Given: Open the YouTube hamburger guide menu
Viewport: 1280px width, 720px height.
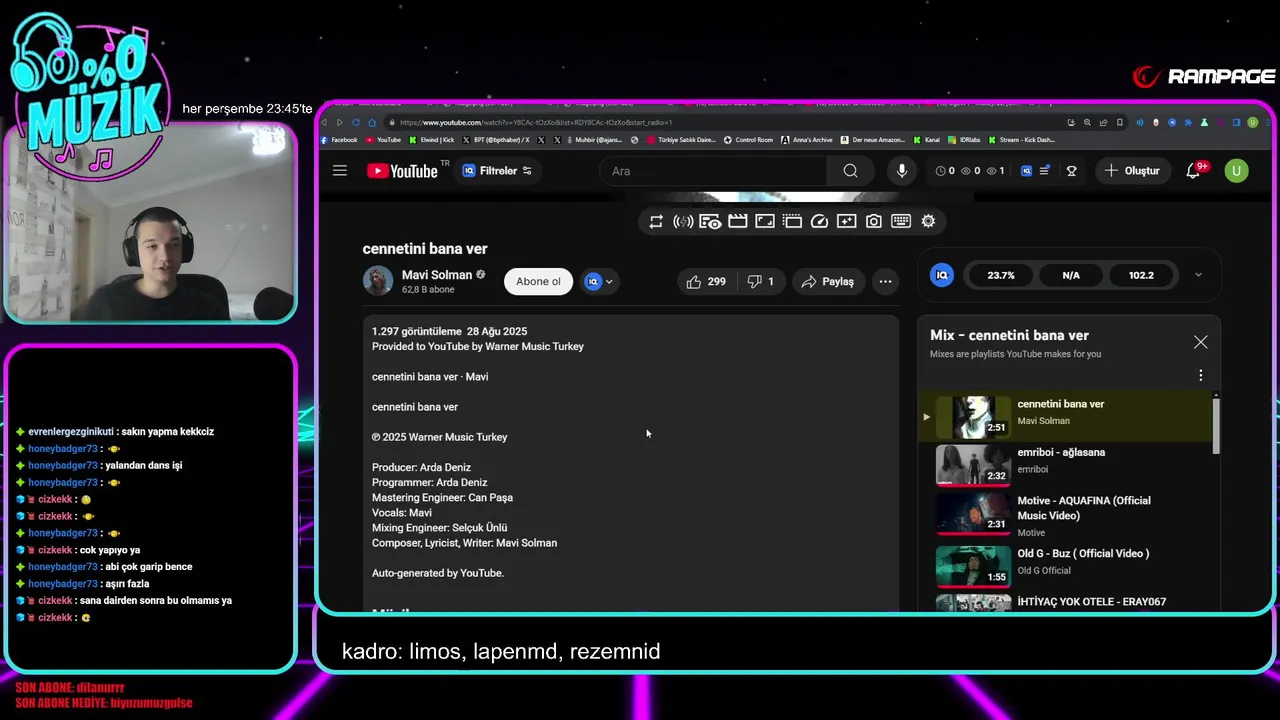Looking at the screenshot, I should tap(340, 171).
